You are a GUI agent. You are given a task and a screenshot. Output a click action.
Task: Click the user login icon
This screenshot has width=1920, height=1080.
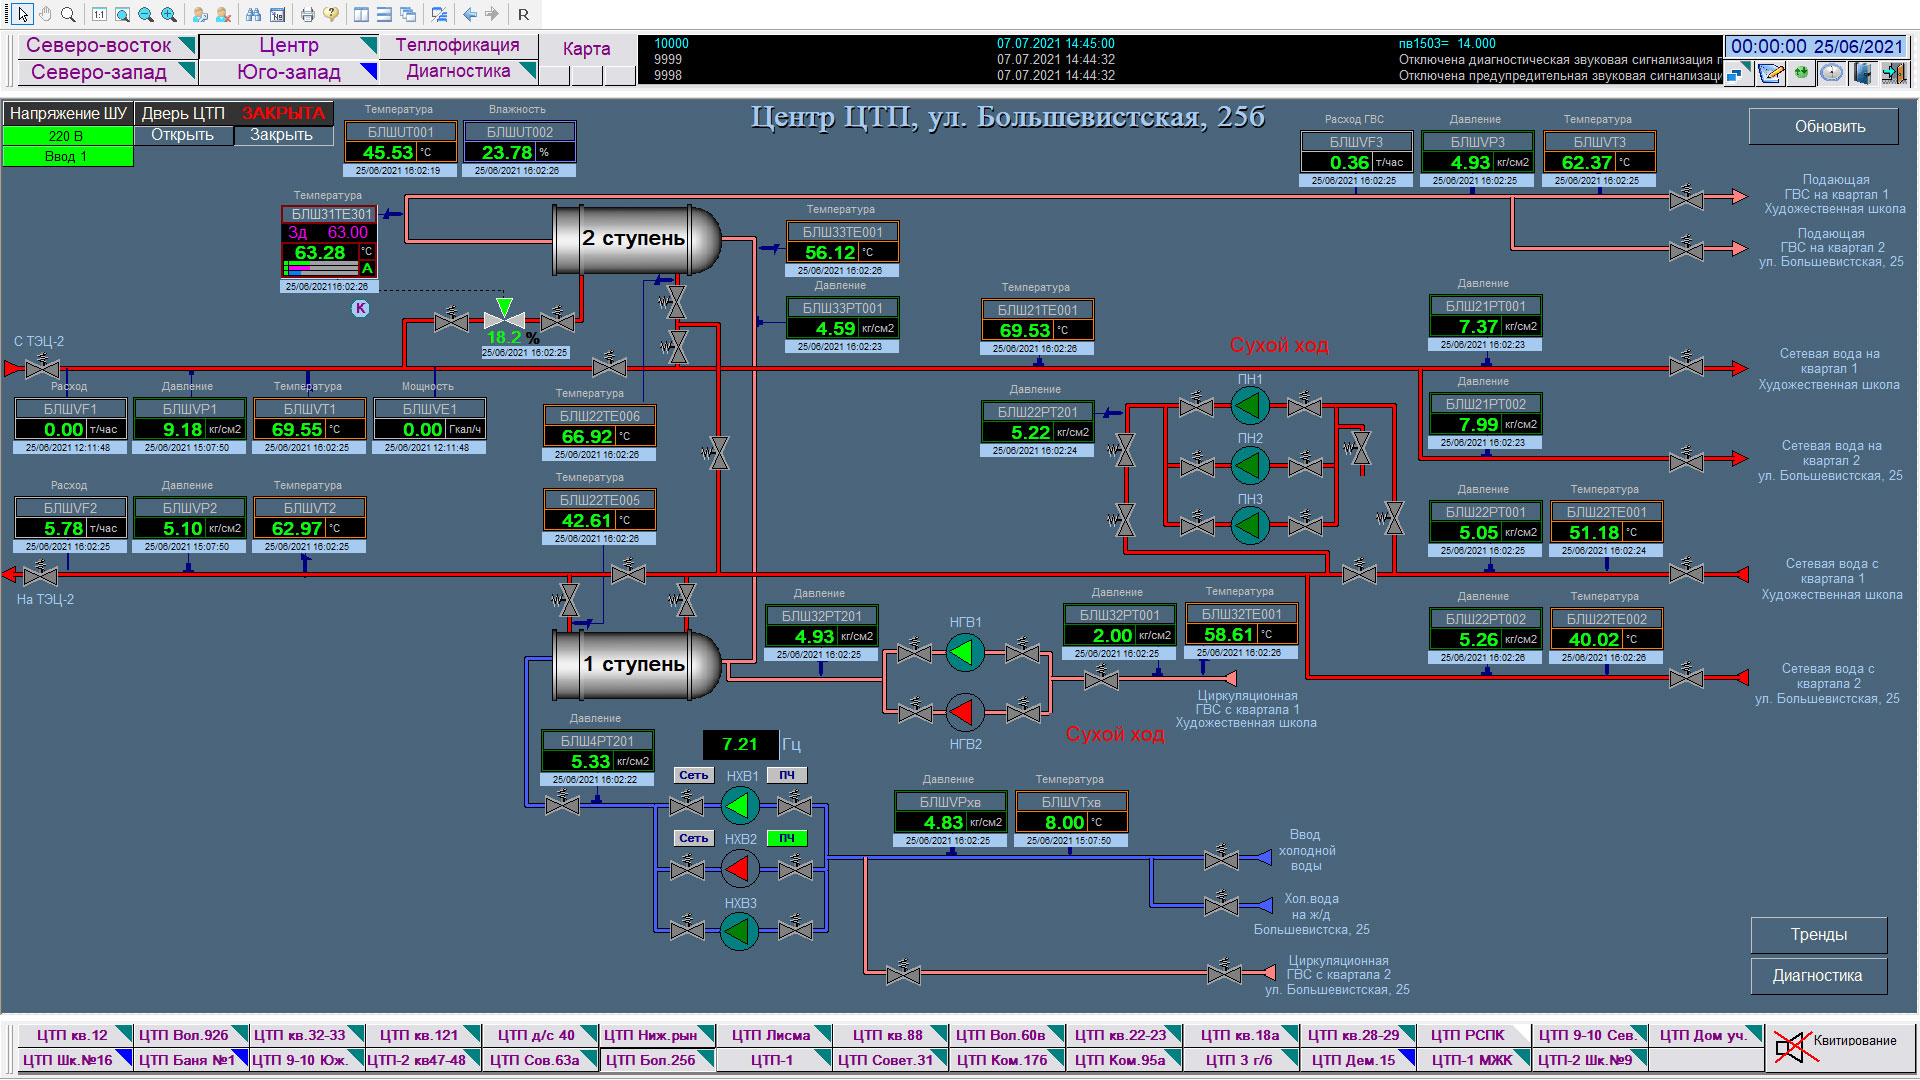pos(200,14)
